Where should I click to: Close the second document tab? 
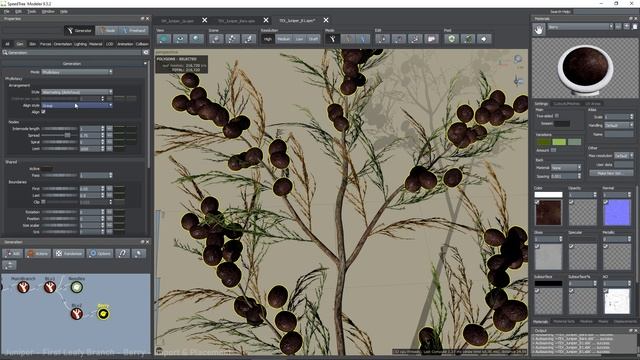pos(266,20)
